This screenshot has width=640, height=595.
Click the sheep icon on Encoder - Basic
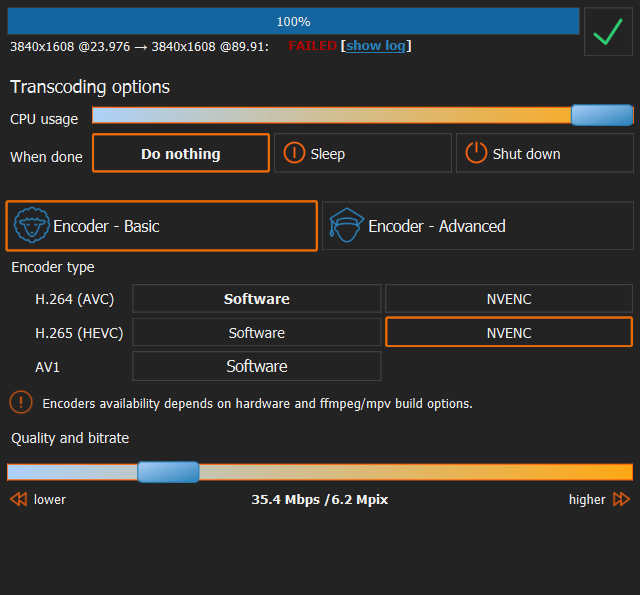coord(32,227)
